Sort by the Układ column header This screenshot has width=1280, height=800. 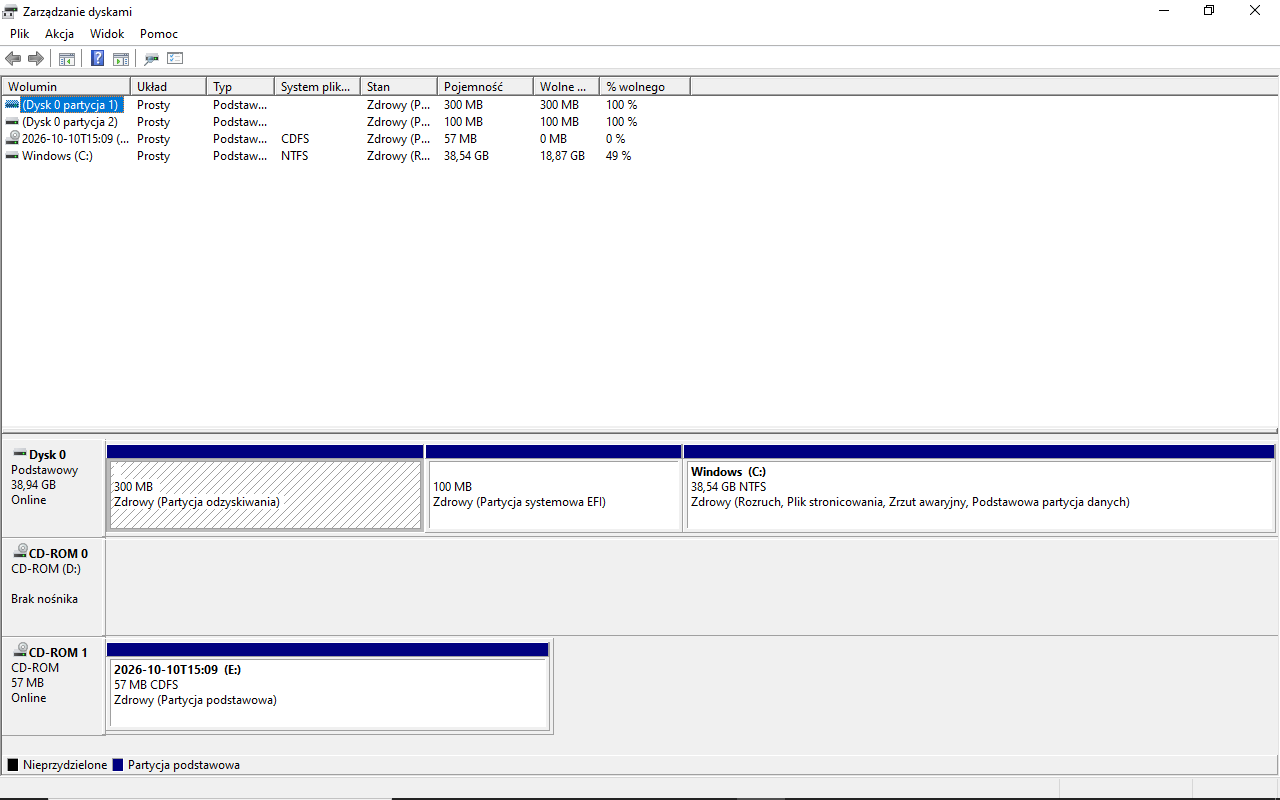(x=168, y=87)
